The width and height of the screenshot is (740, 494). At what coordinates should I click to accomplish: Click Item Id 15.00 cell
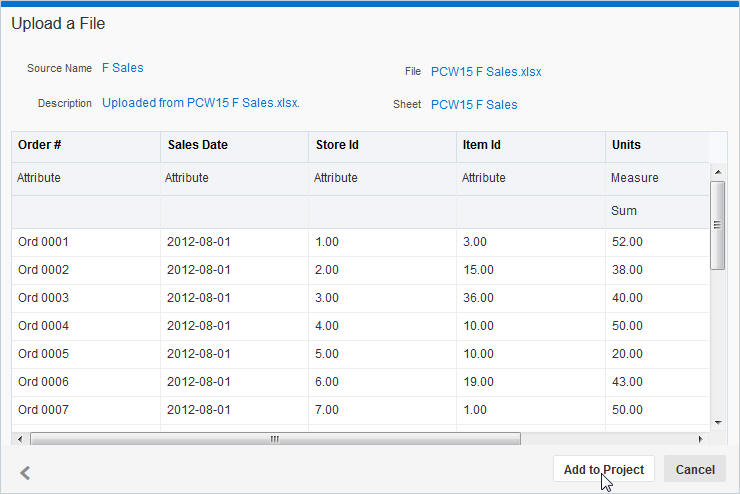tap(531, 270)
